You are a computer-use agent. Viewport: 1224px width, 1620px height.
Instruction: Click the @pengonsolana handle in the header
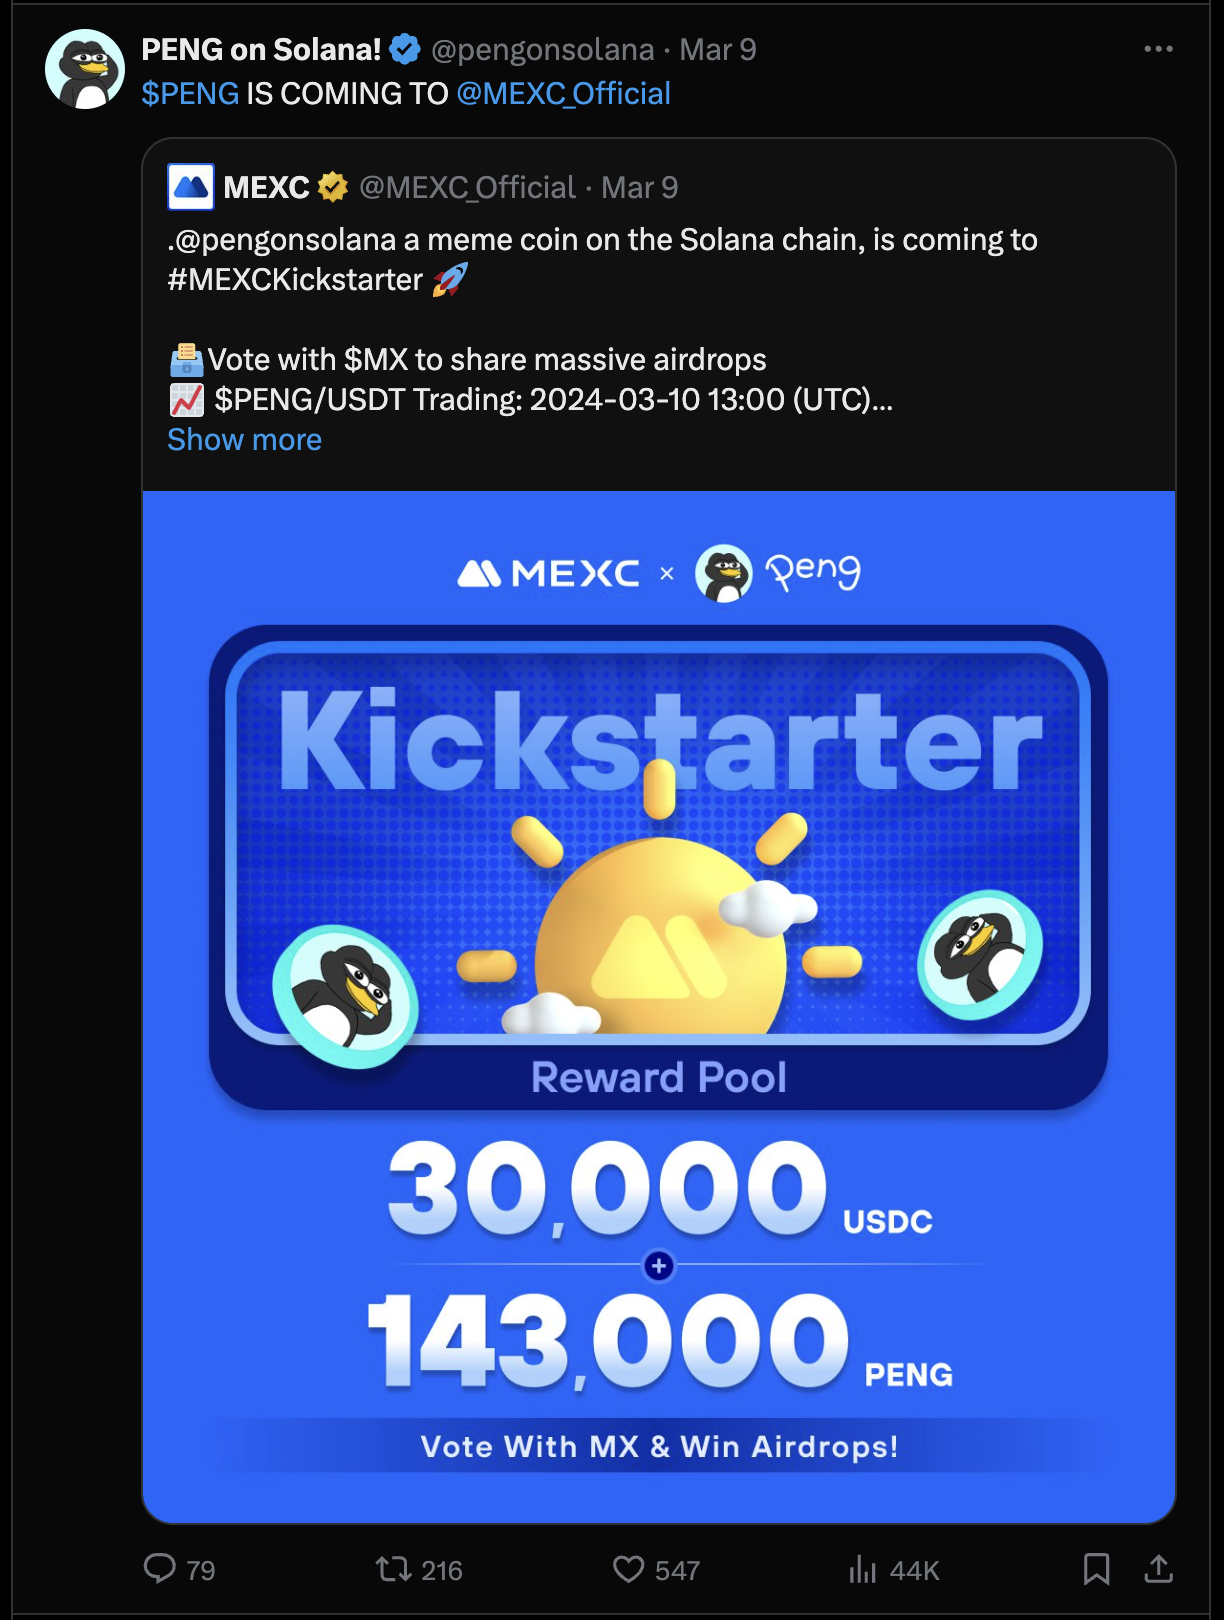point(542,49)
